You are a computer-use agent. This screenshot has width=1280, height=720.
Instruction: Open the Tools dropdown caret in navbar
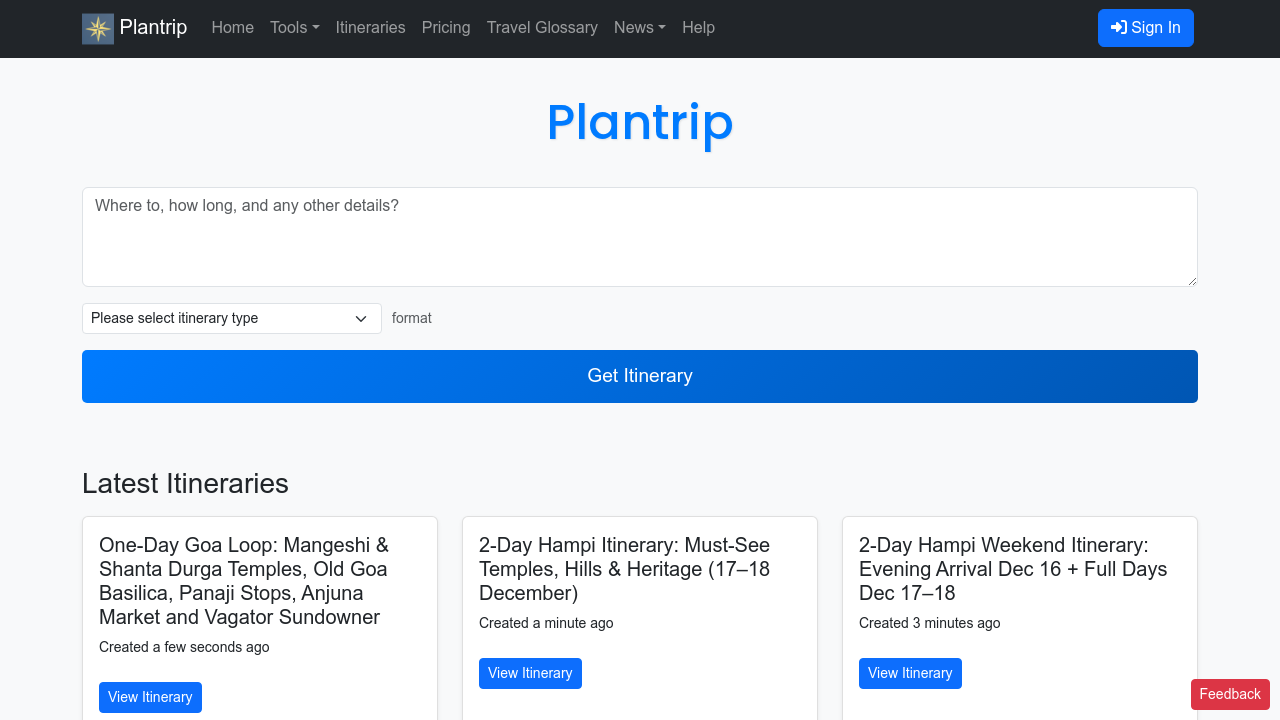pyautogui.click(x=316, y=28)
